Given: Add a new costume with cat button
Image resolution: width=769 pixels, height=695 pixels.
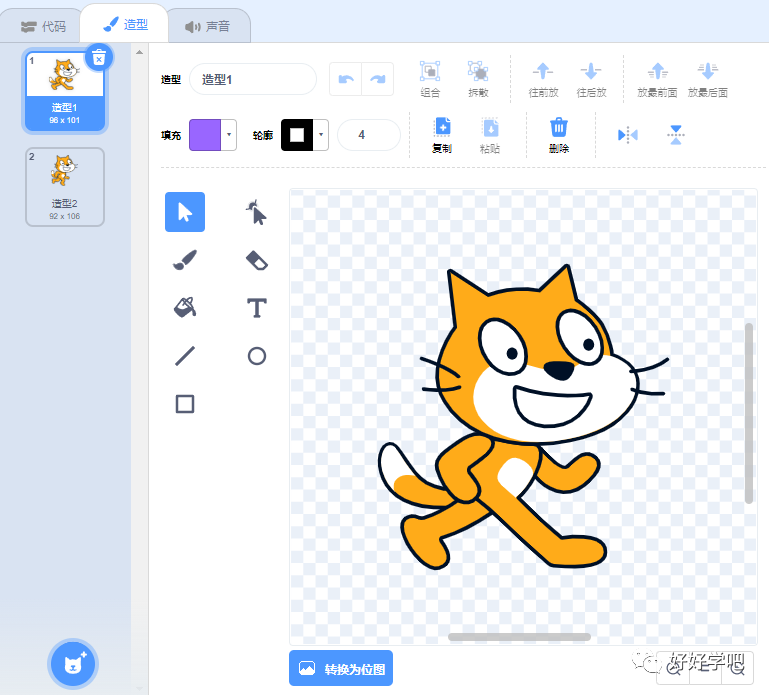Looking at the screenshot, I should coord(73,664).
